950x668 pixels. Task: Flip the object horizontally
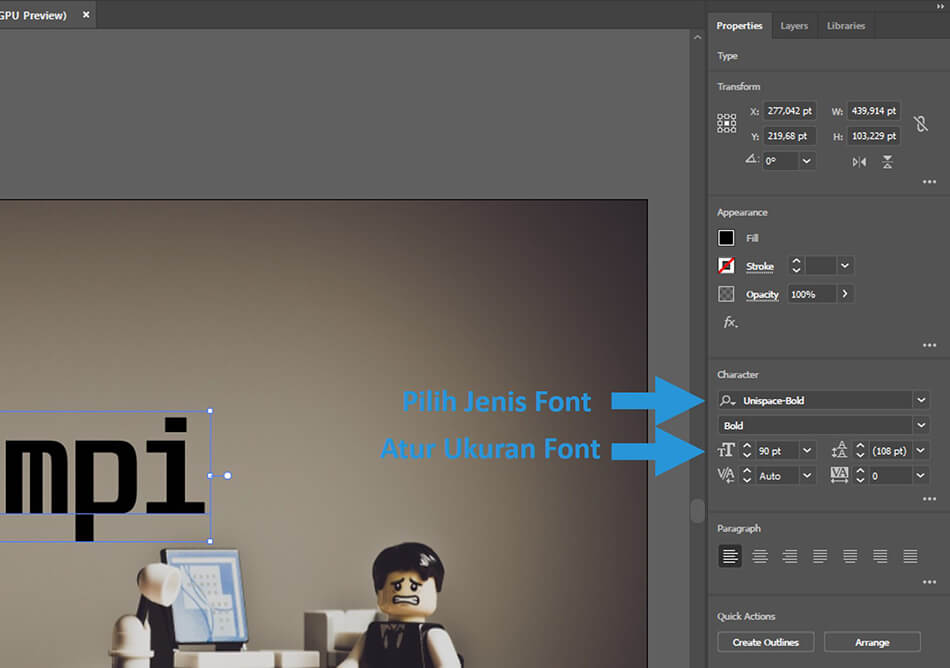tap(859, 162)
